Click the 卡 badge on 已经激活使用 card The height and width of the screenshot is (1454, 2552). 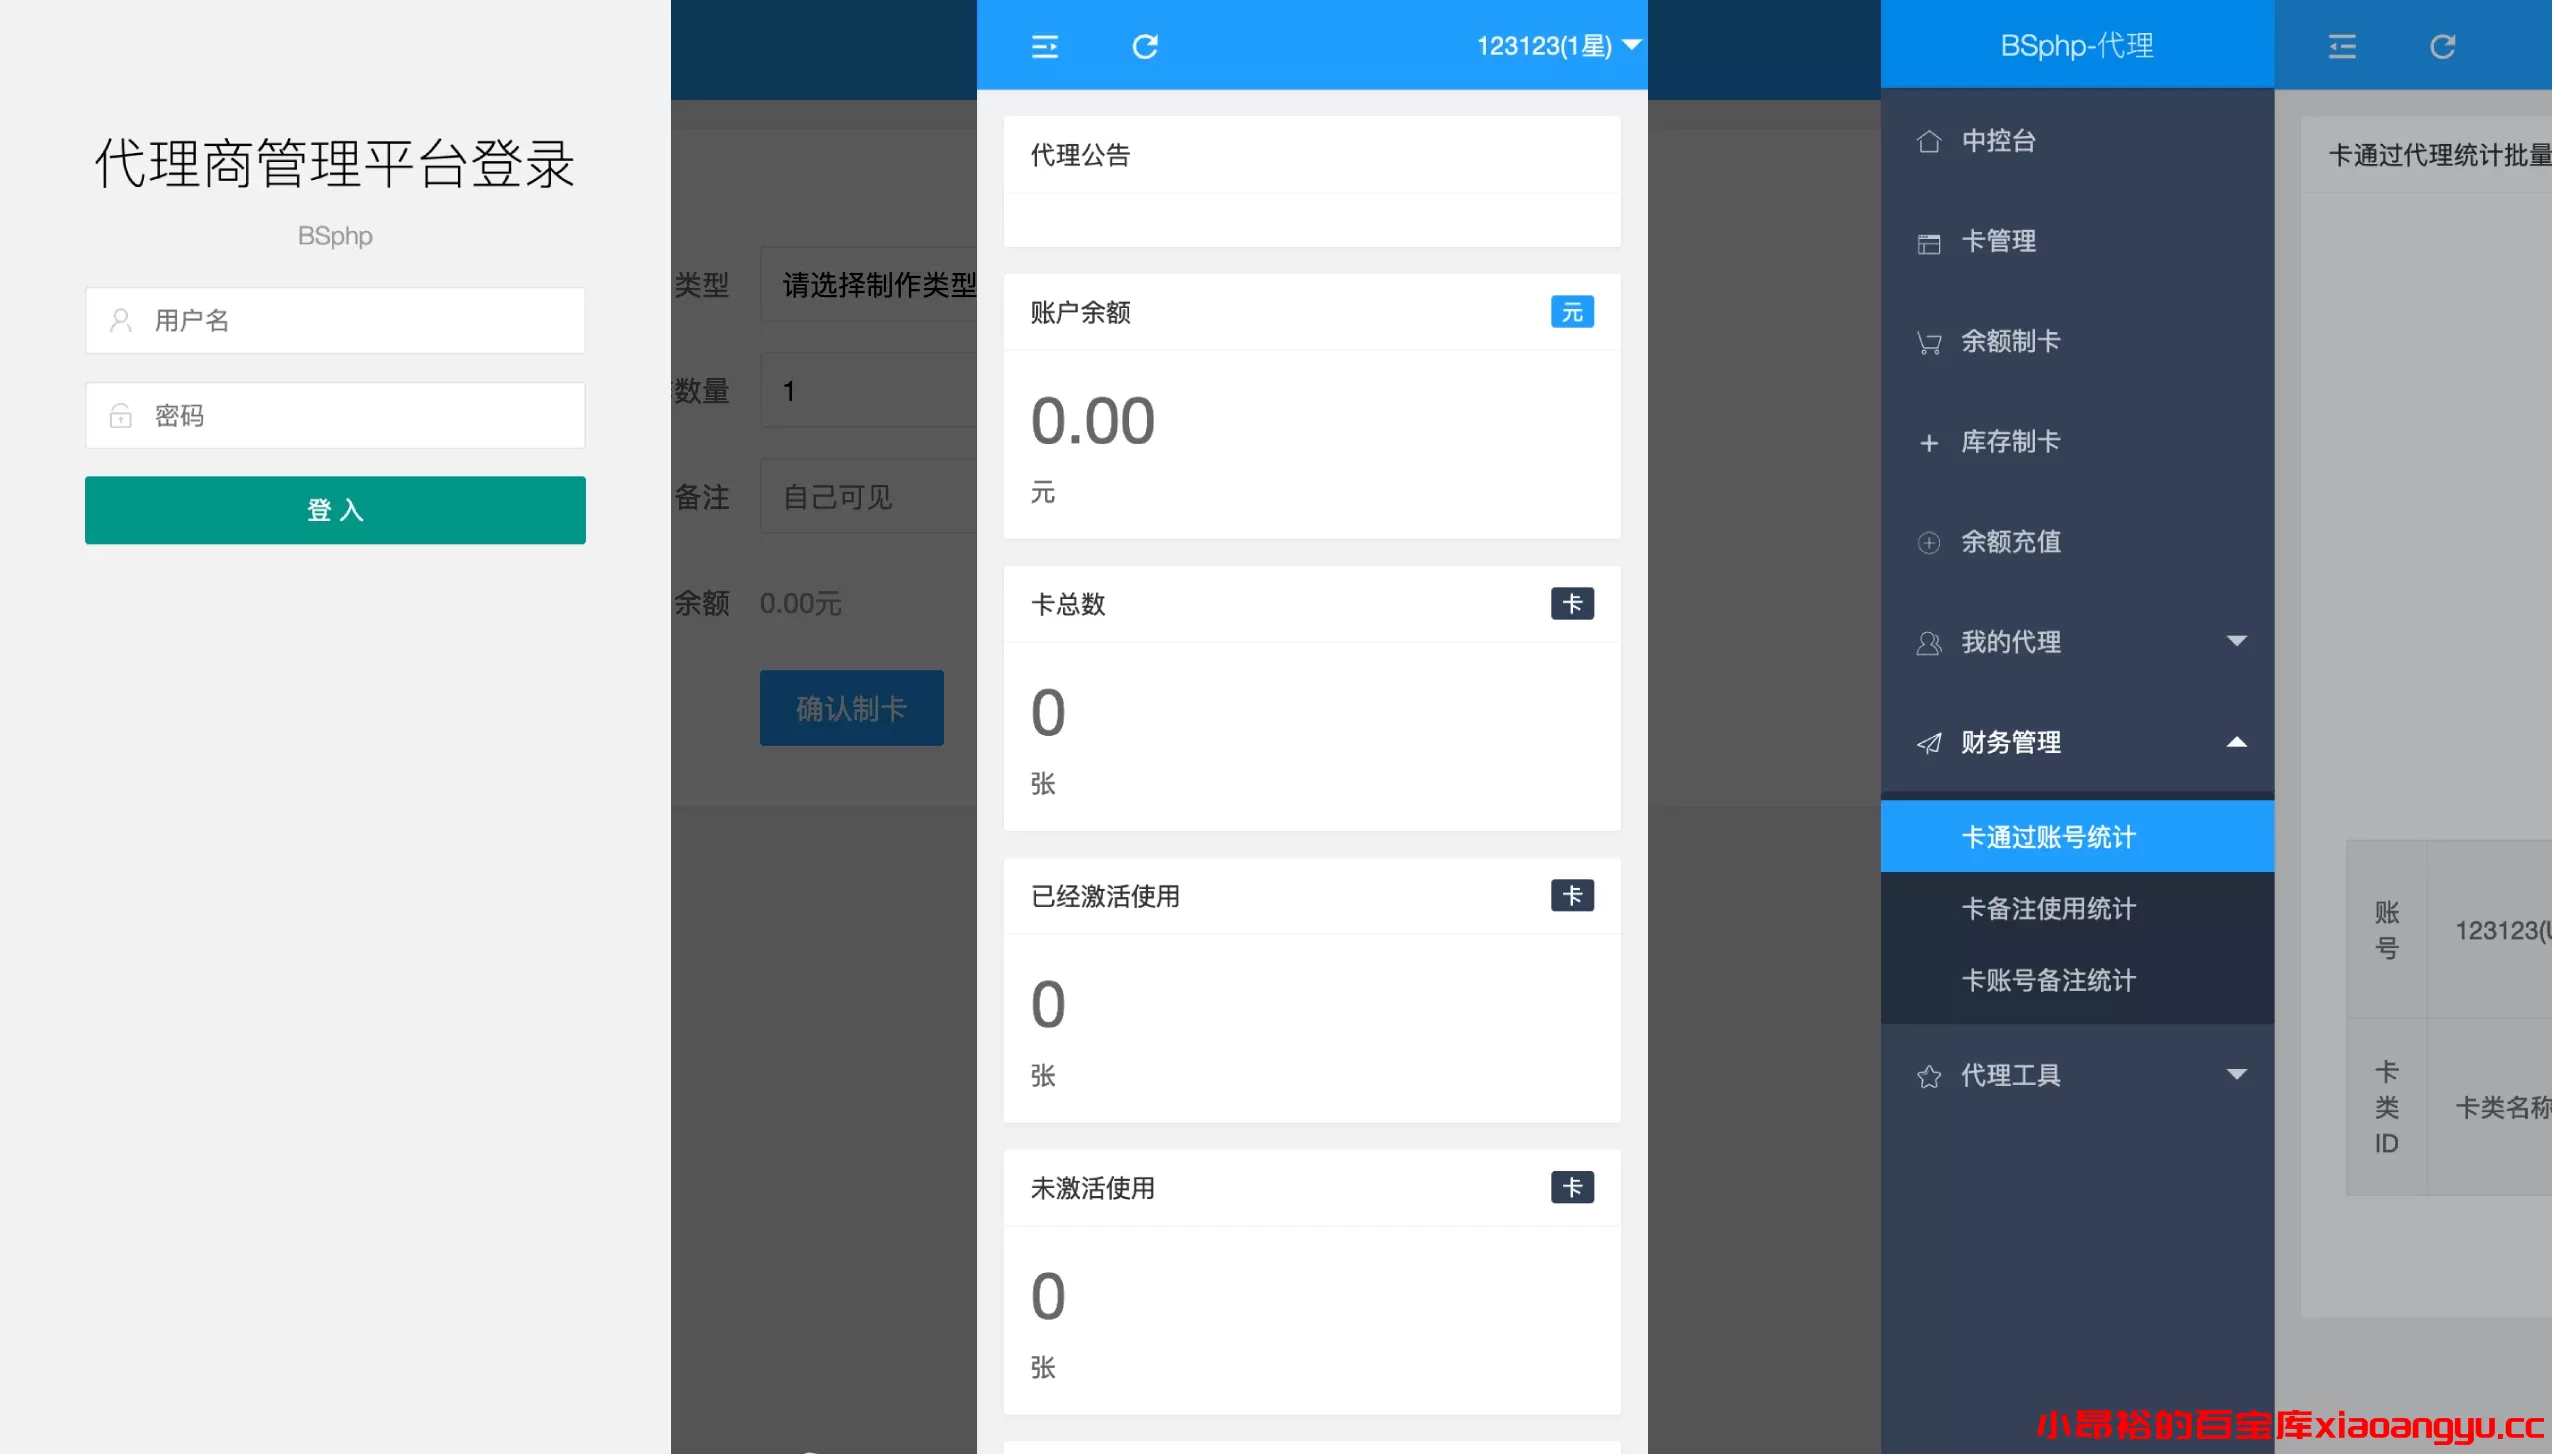tap(1571, 896)
